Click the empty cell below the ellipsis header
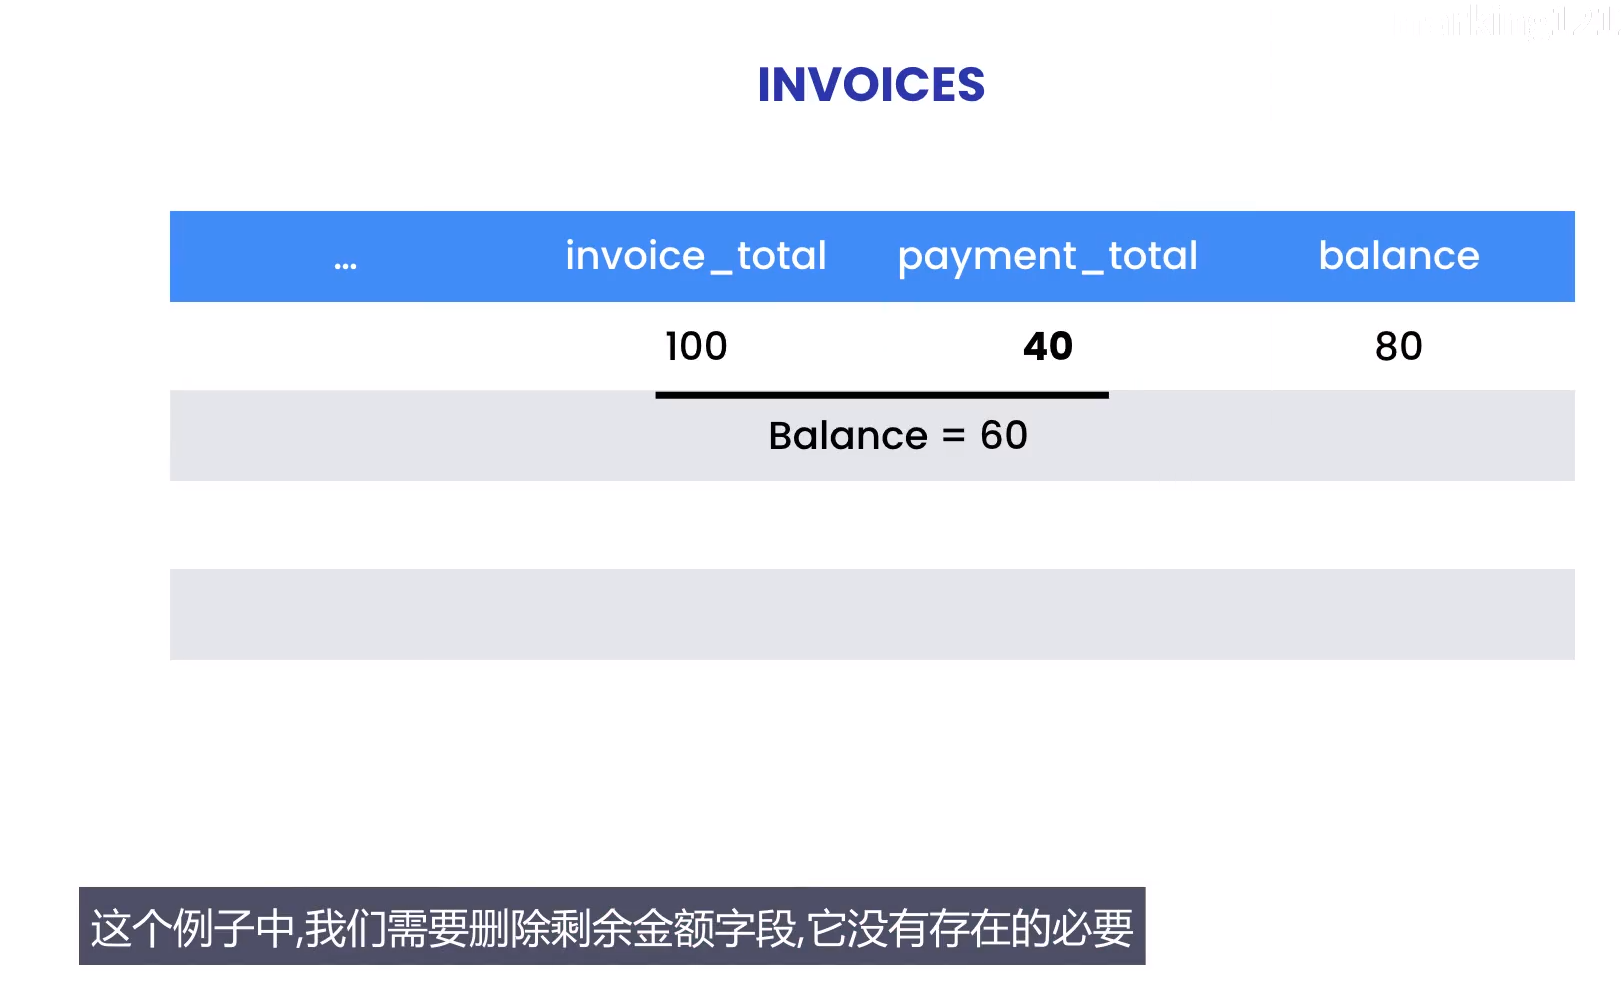Image resolution: width=1621 pixels, height=982 pixels. [345, 346]
